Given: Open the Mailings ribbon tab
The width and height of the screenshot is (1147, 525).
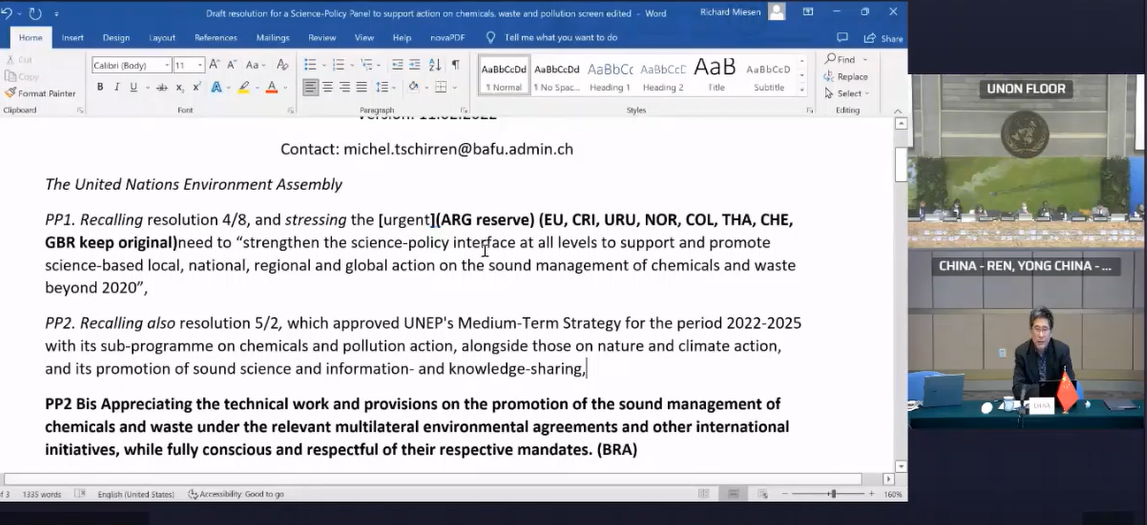Looking at the screenshot, I should pos(272,38).
